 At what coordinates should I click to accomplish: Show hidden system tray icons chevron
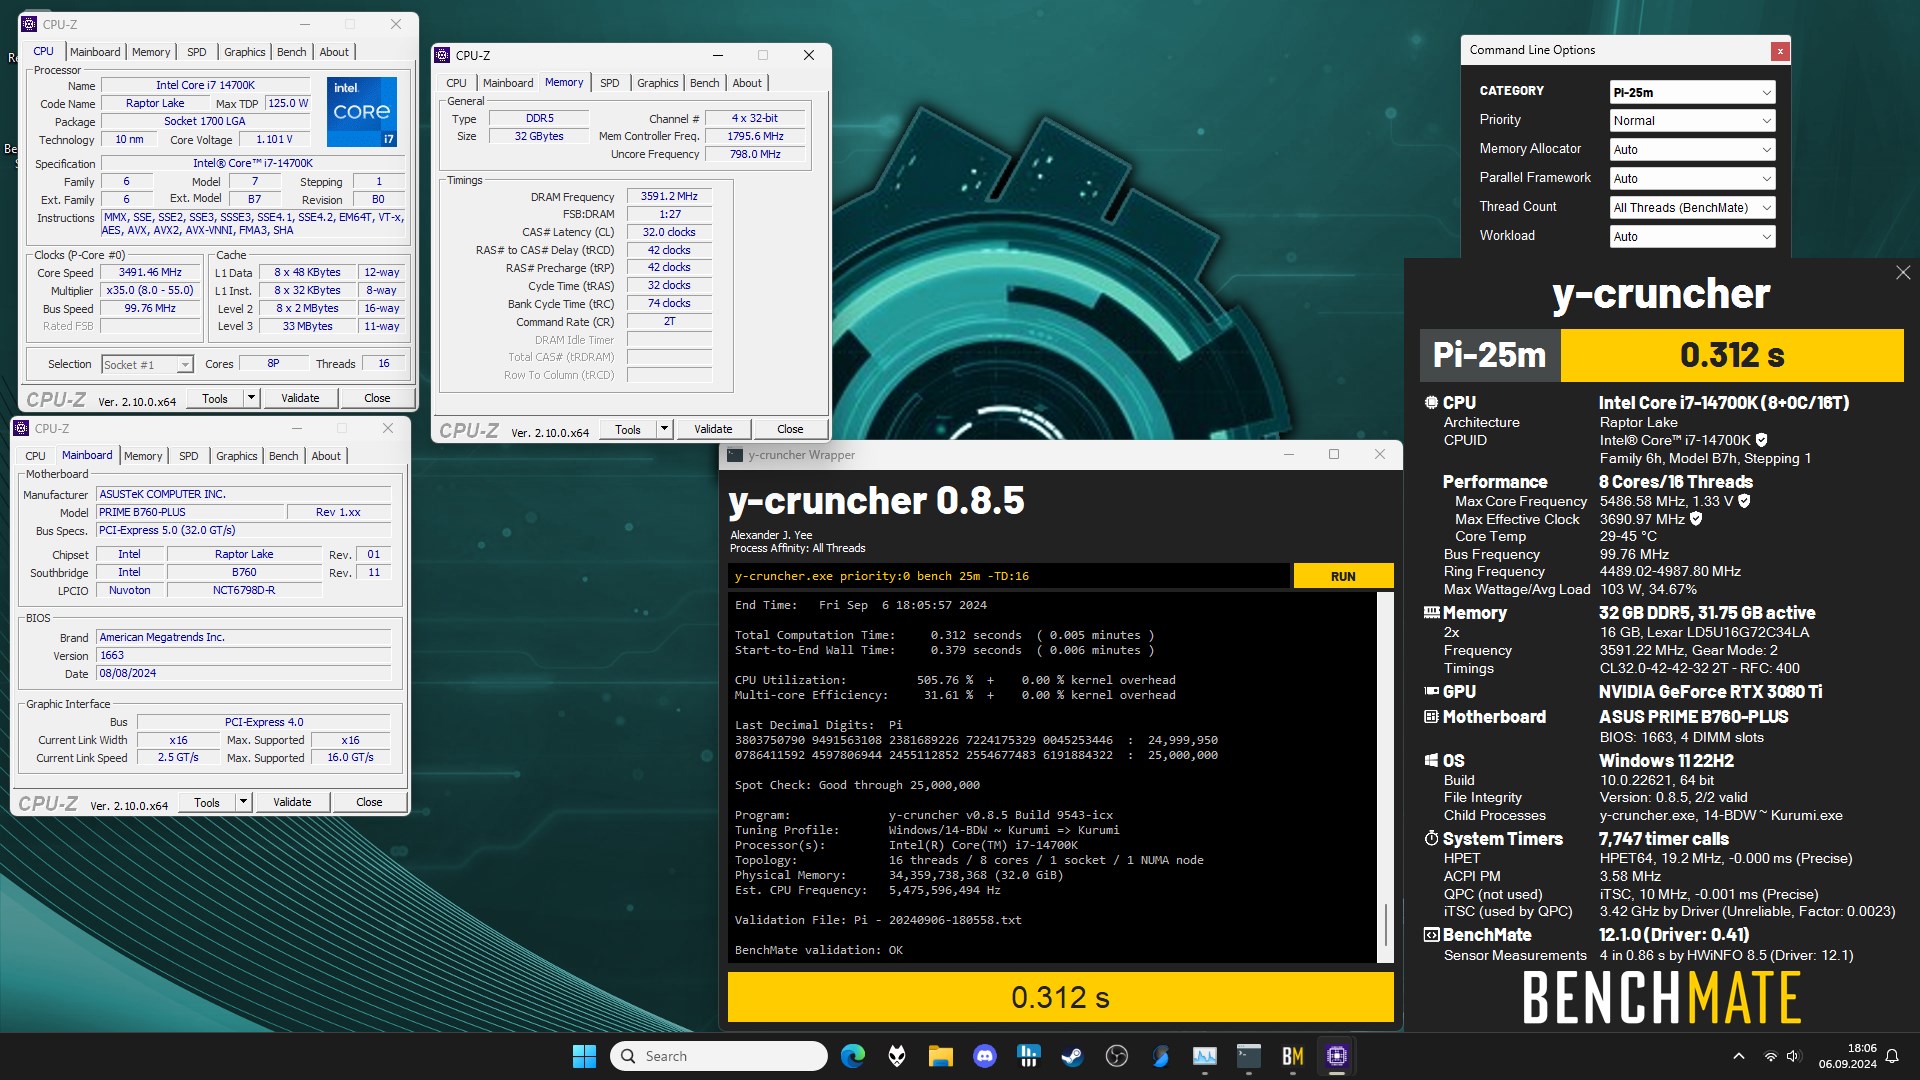pyautogui.click(x=1738, y=1056)
